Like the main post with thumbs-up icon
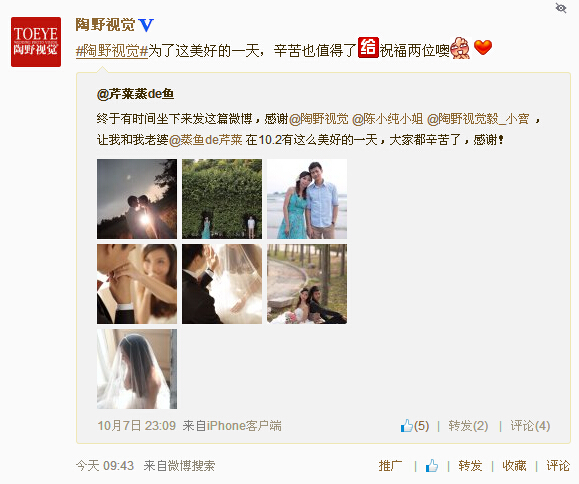 coord(432,466)
